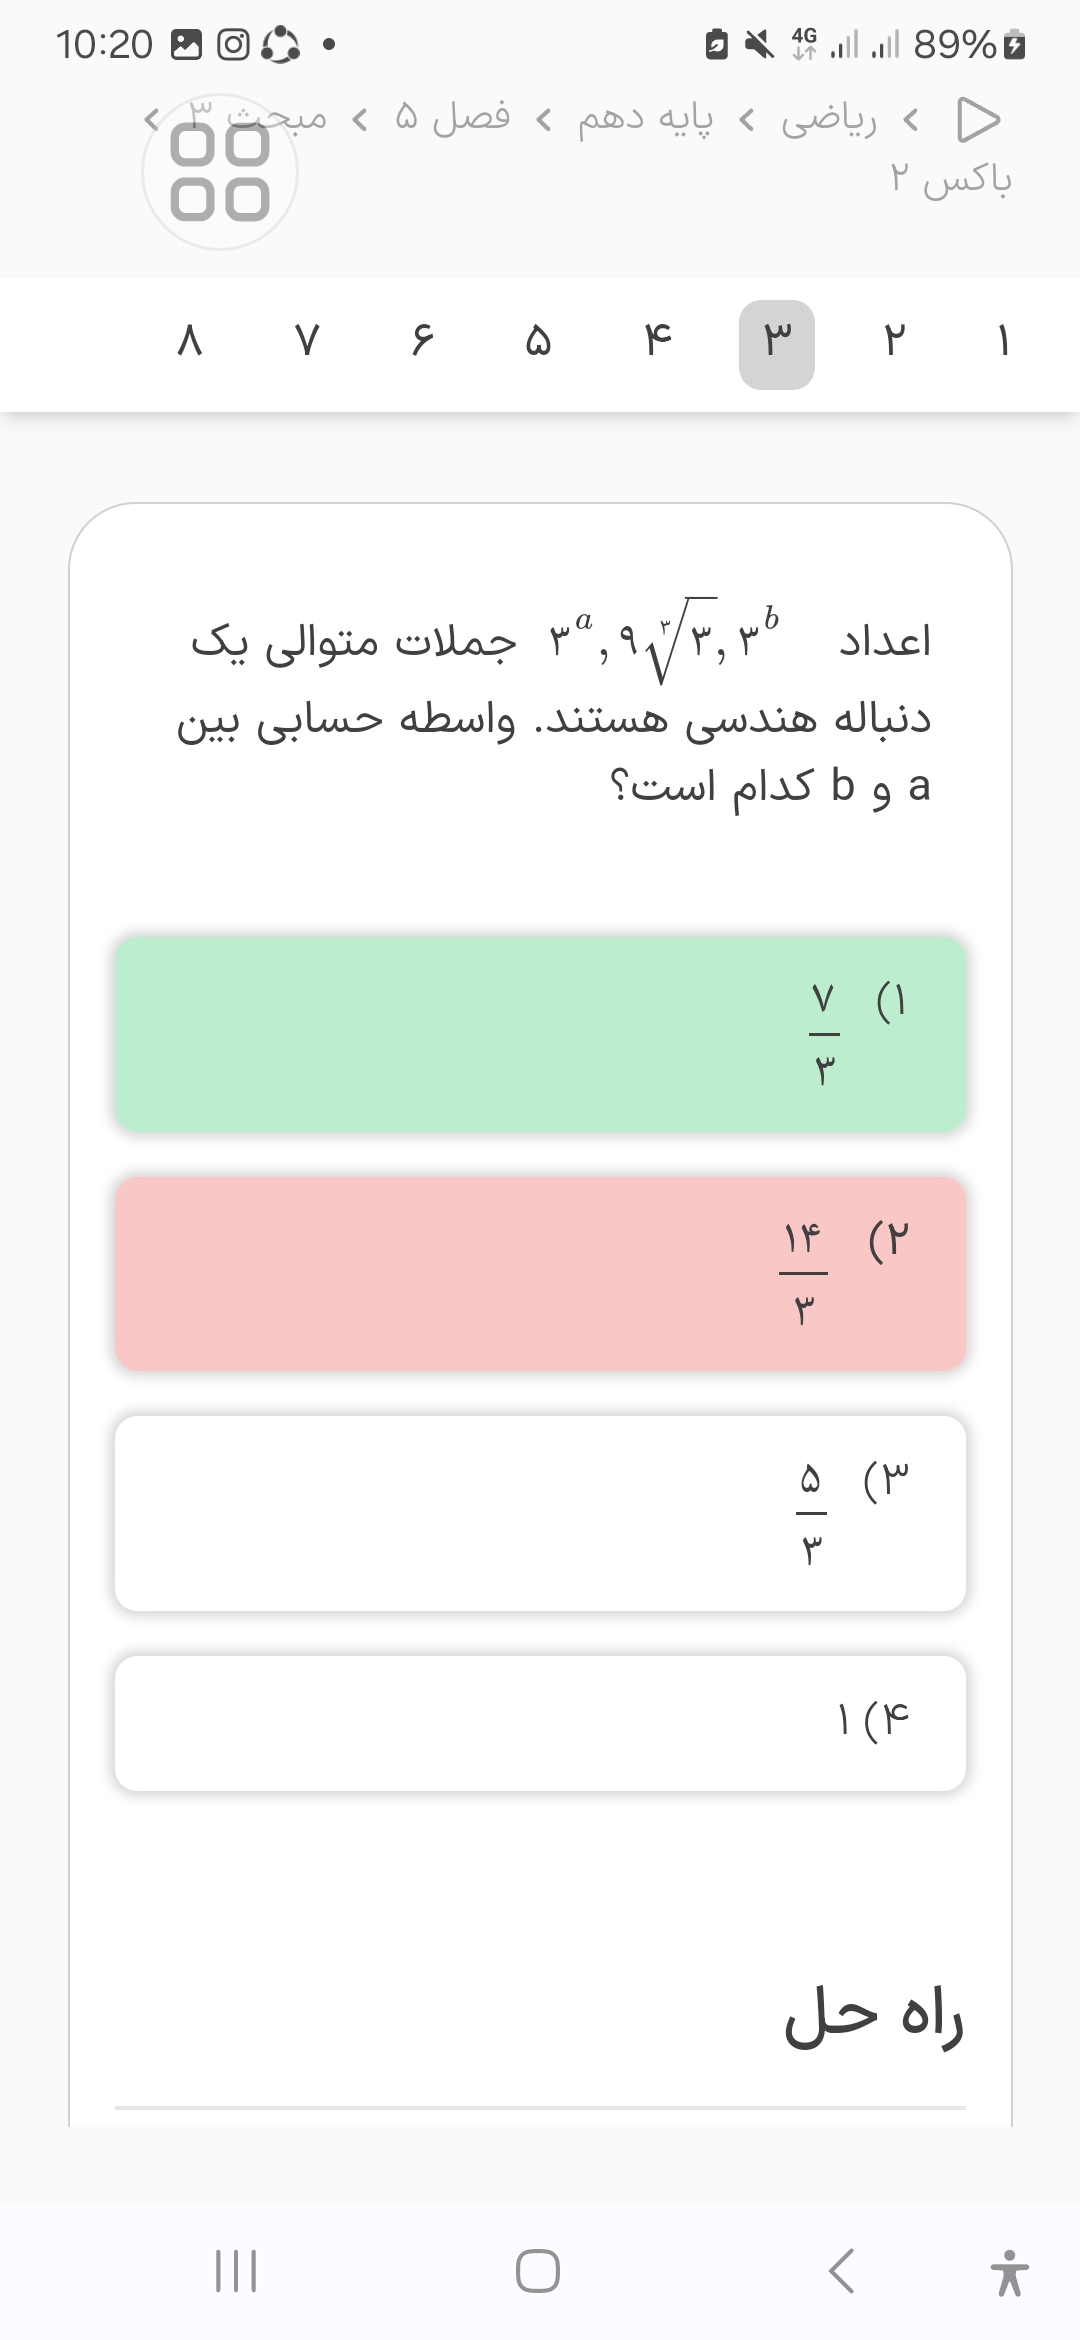The image size is (1080, 2340).
Task: Open the ریاضی breadcrumb link
Action: click(828, 120)
